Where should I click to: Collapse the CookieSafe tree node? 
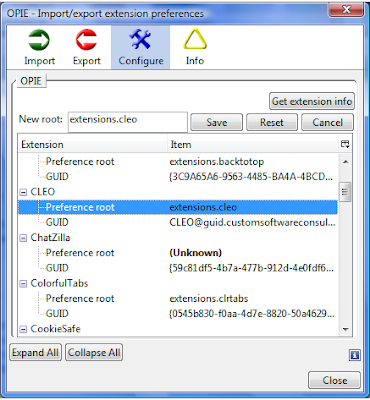click(23, 329)
